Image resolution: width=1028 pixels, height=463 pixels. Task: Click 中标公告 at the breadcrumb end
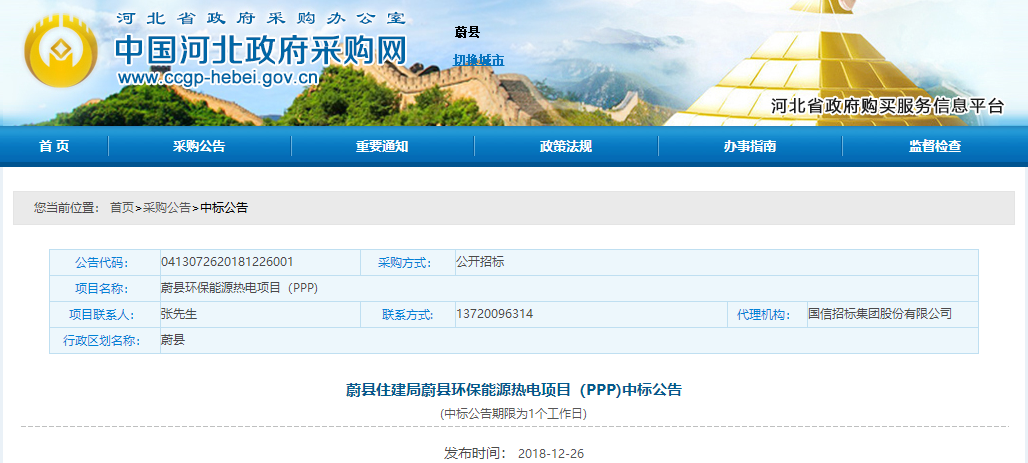[224, 208]
